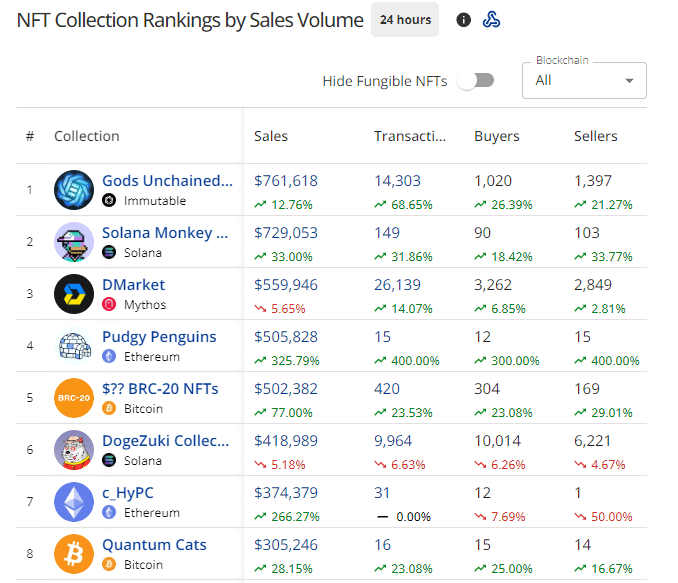Open the c_HyPC collection link
Image resolution: width=678 pixels, height=583 pixels.
click(x=128, y=493)
